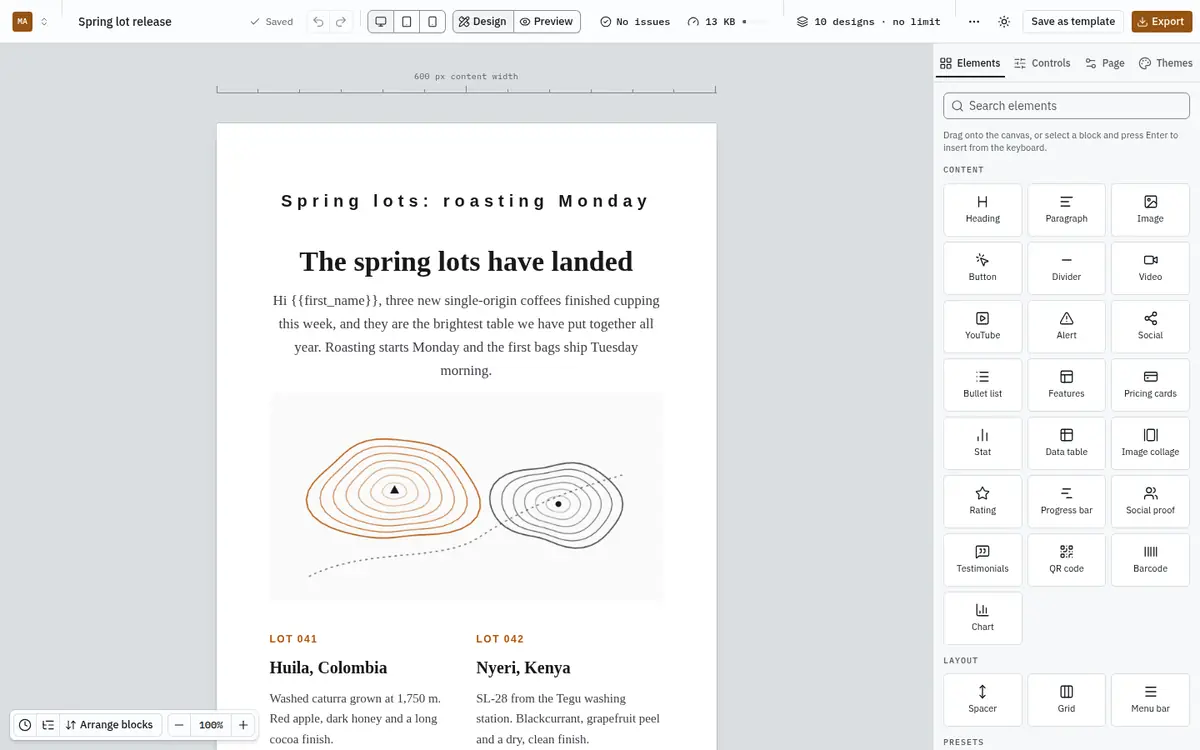Click the undo arrow icon
Viewport: 1200px width, 750px height.
(x=318, y=21)
